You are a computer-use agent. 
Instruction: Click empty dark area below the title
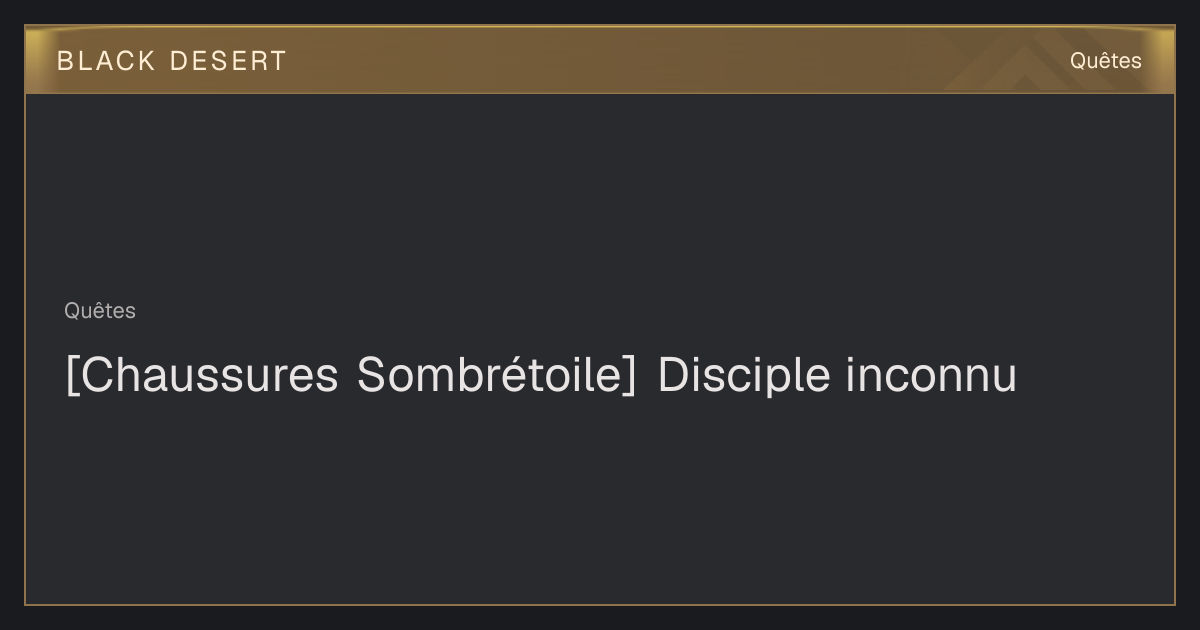(600, 500)
